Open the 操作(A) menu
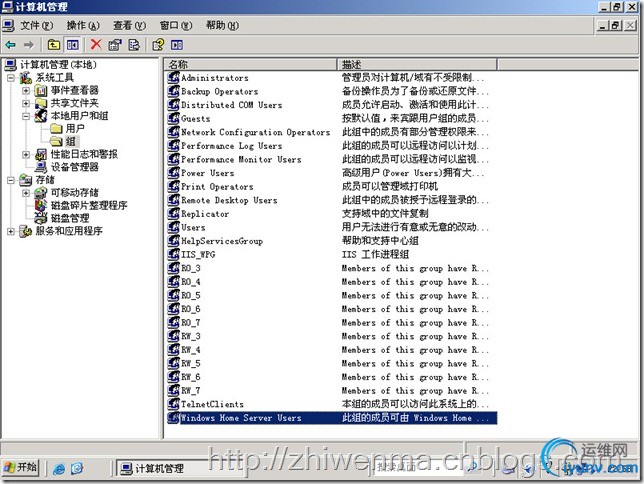Image resolution: width=644 pixels, height=484 pixels. point(83,25)
